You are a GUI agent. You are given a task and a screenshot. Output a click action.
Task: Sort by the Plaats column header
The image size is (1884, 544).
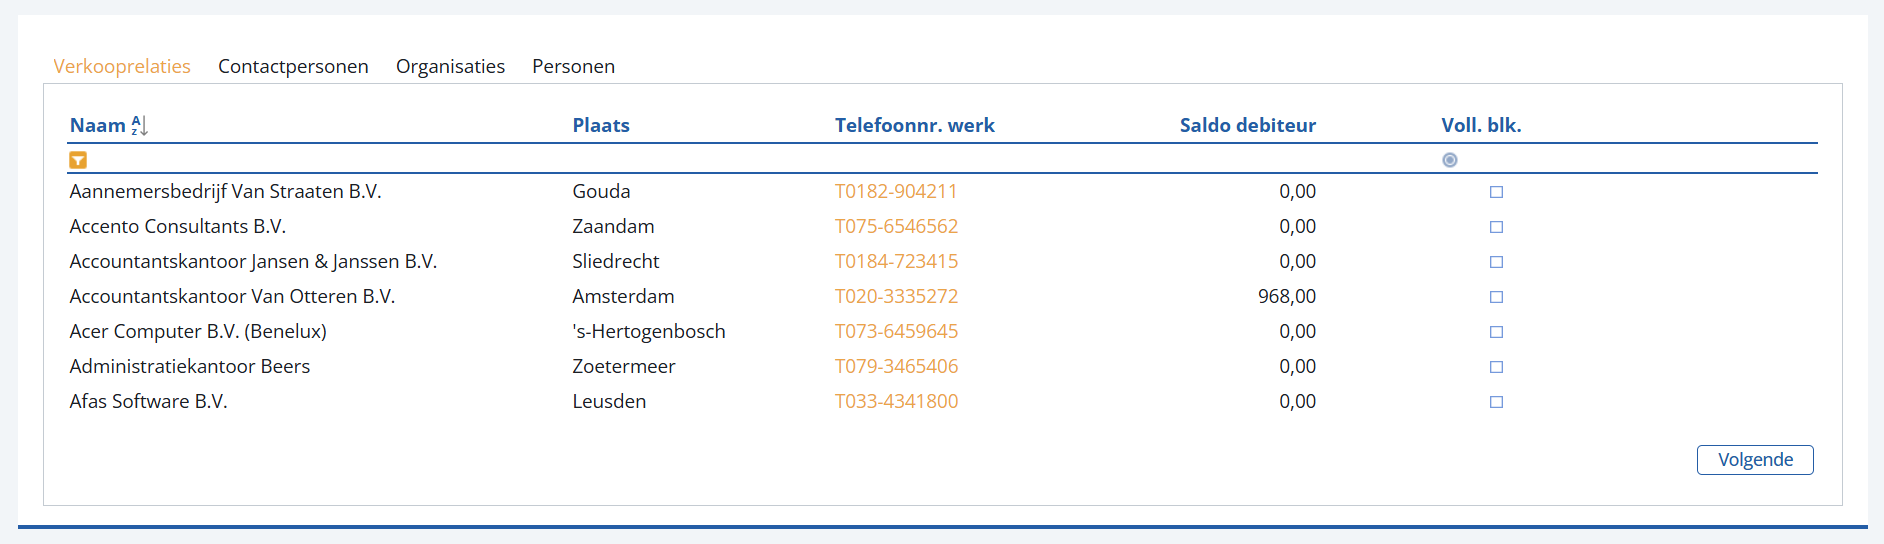click(x=601, y=125)
